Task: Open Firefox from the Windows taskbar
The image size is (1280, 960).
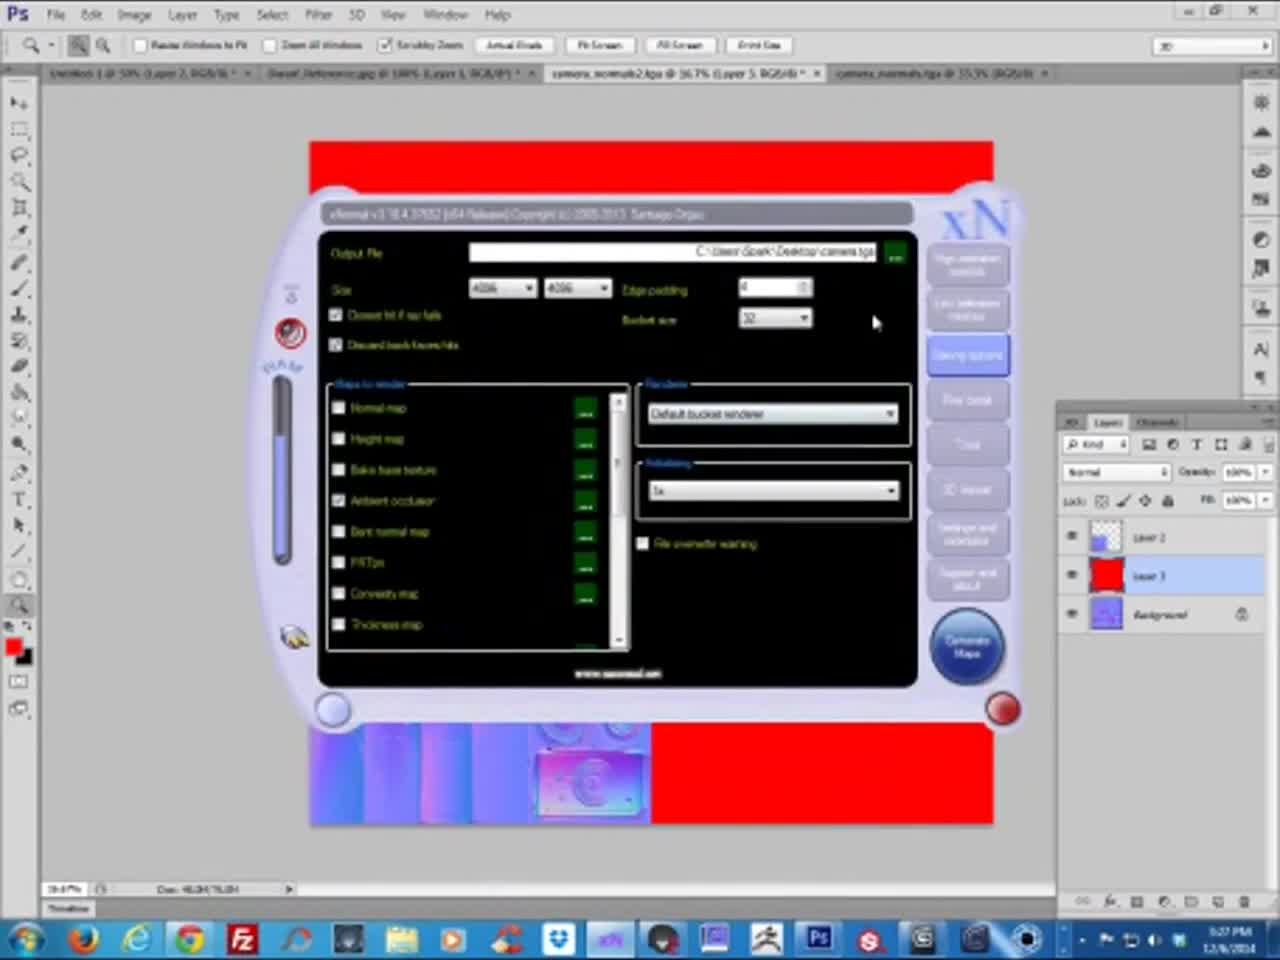Action: coord(84,939)
